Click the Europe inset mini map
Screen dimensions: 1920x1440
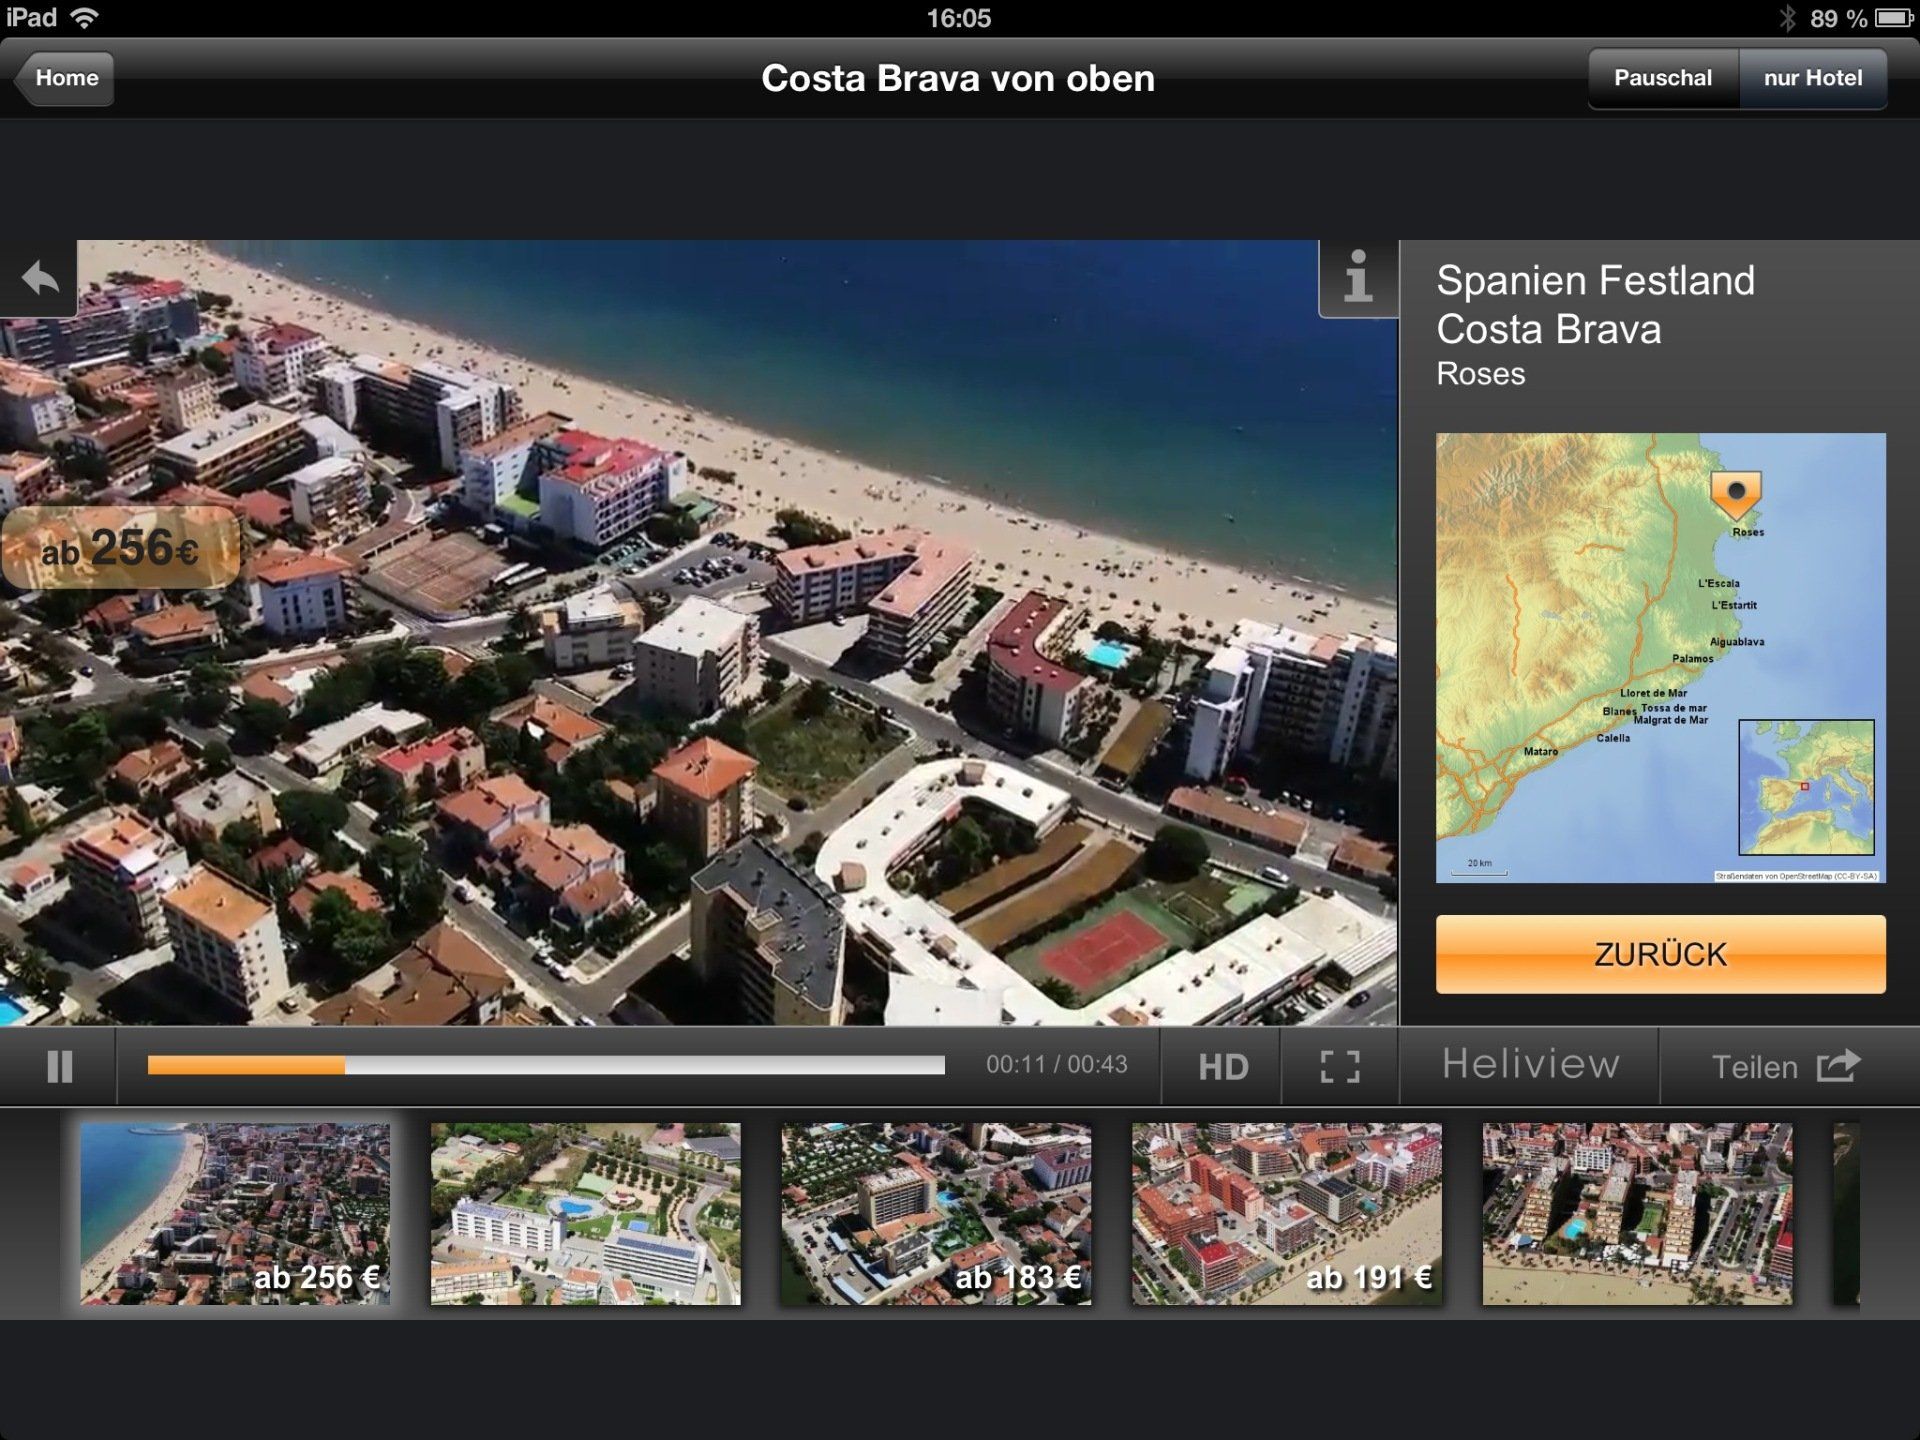(1805, 787)
